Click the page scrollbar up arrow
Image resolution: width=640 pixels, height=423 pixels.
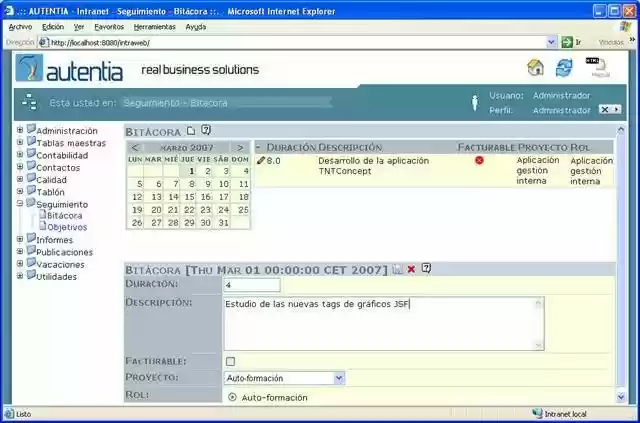click(621, 130)
